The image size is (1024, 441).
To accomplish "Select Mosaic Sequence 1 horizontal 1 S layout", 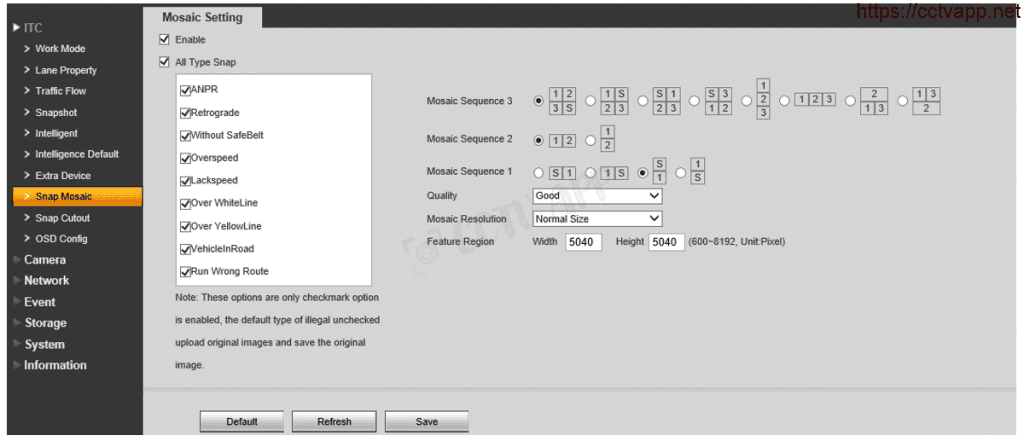I will [x=590, y=172].
